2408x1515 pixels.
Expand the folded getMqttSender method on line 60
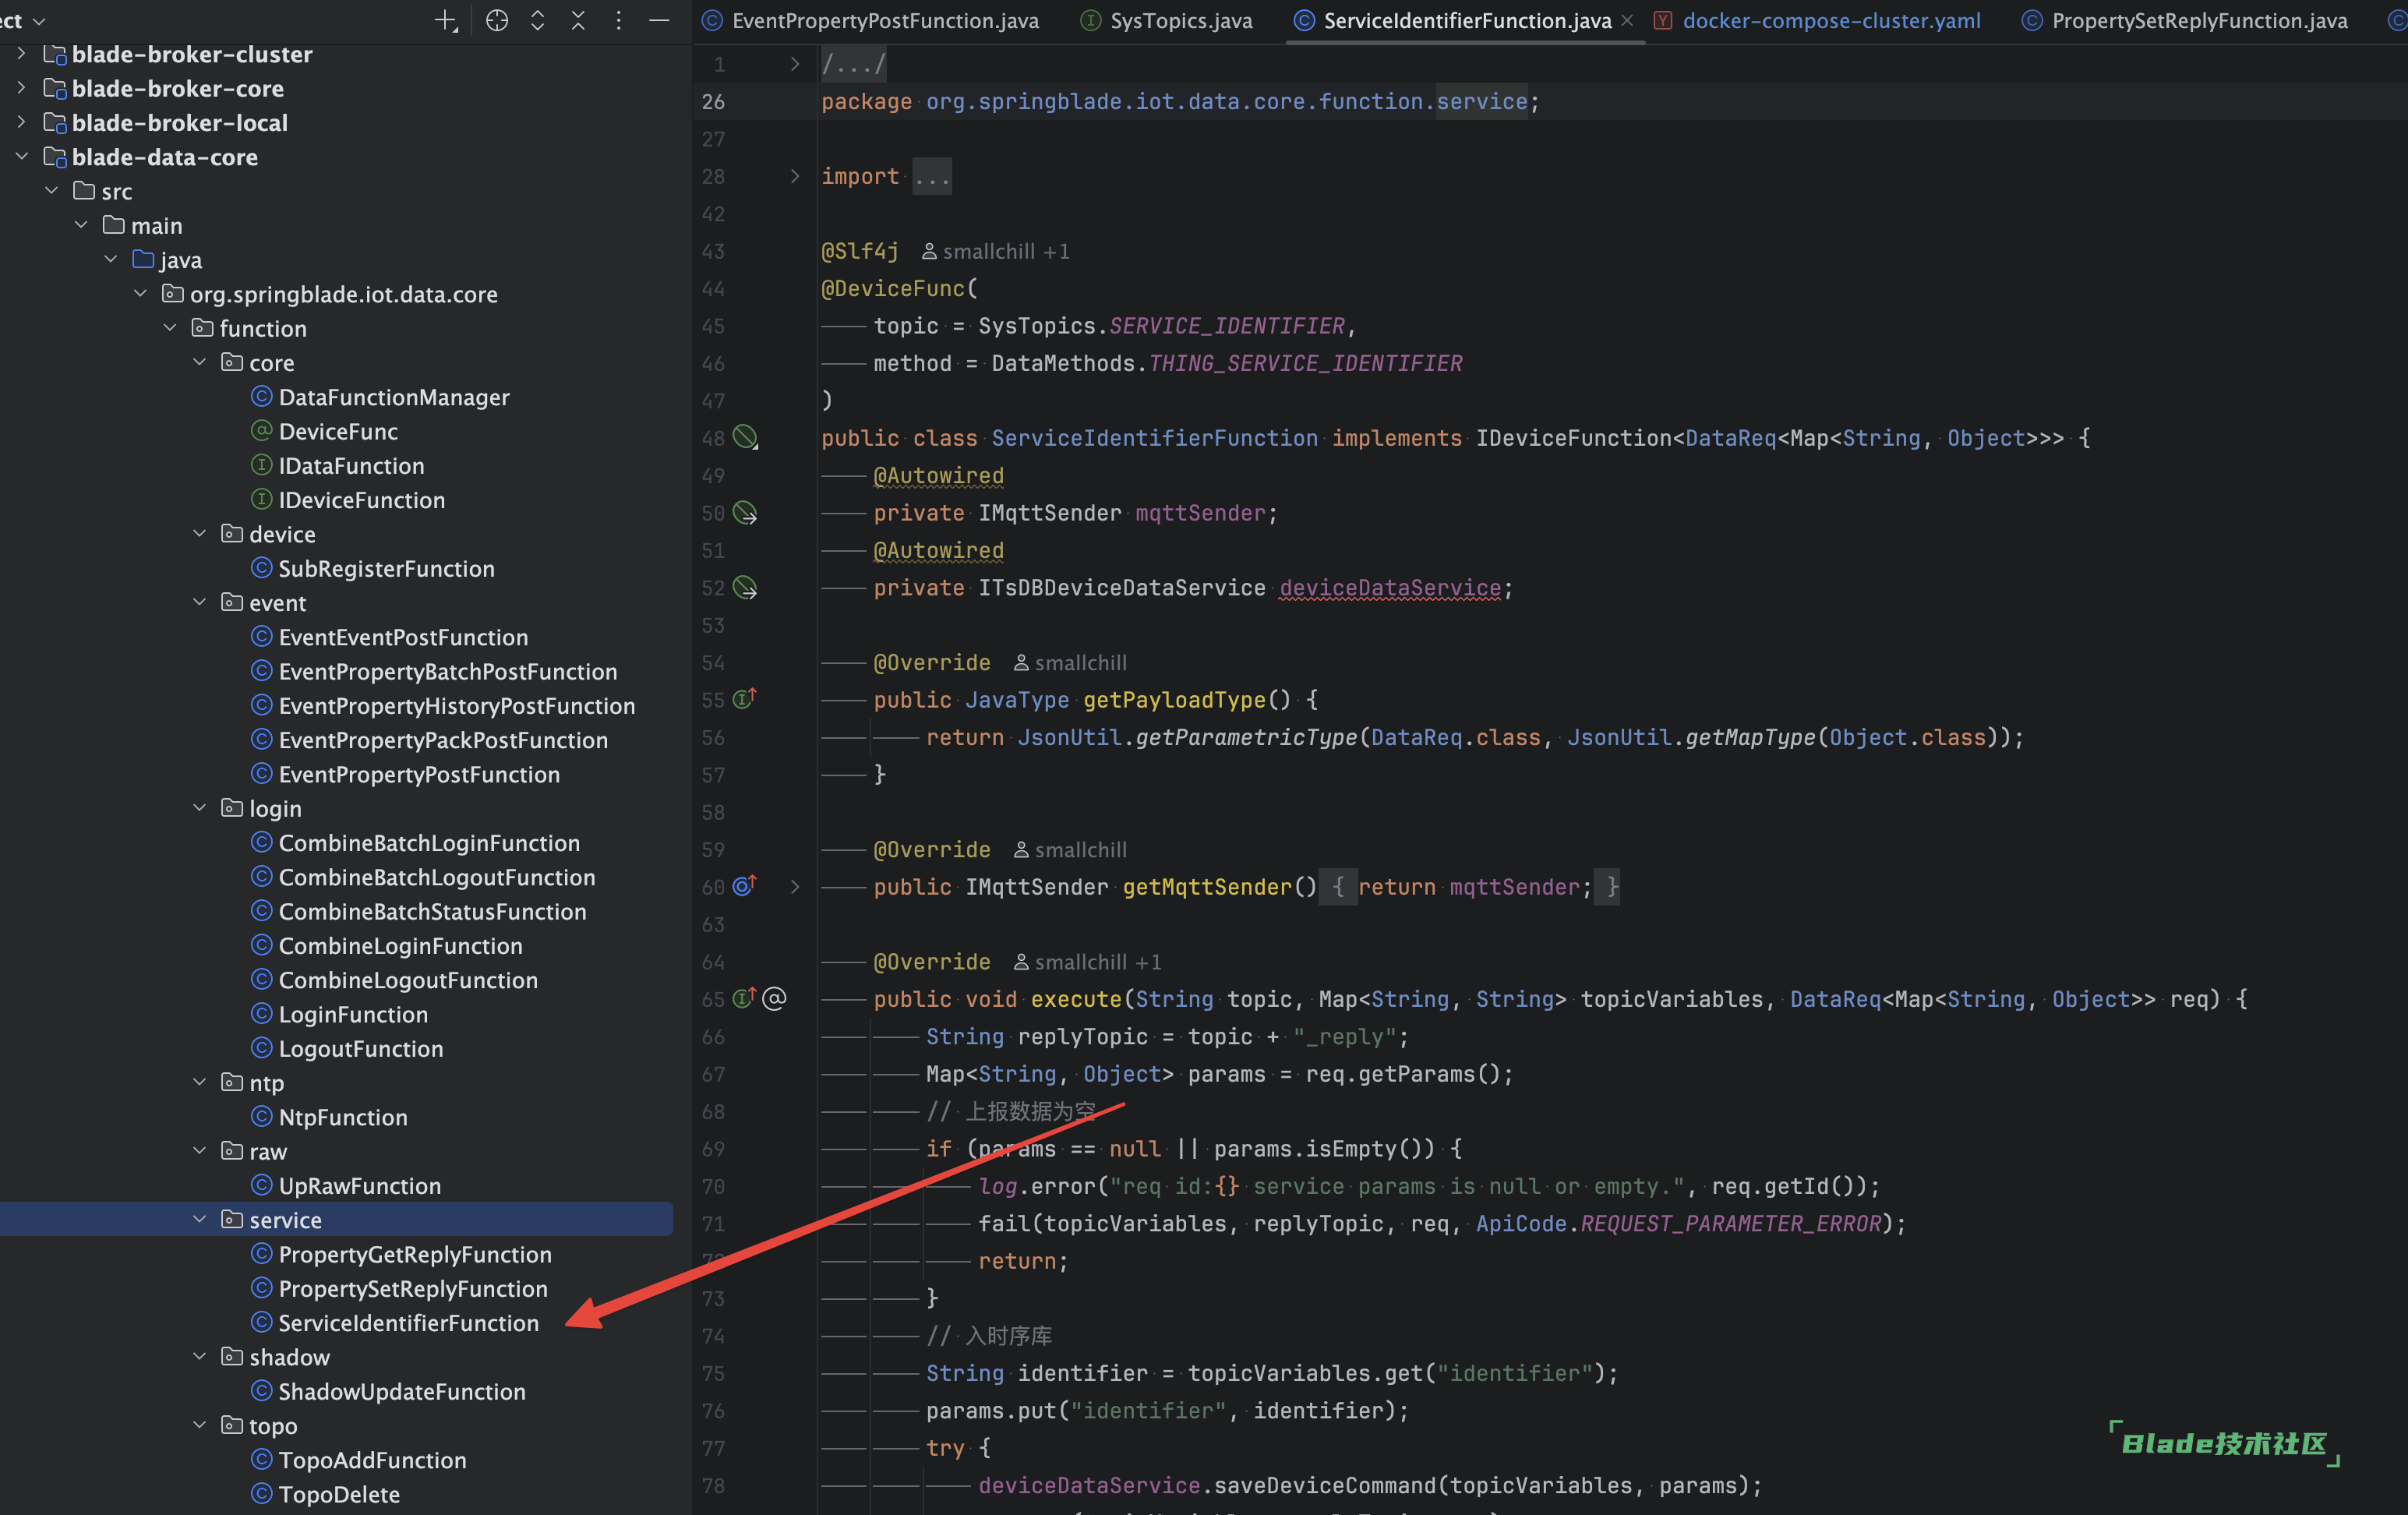795,886
